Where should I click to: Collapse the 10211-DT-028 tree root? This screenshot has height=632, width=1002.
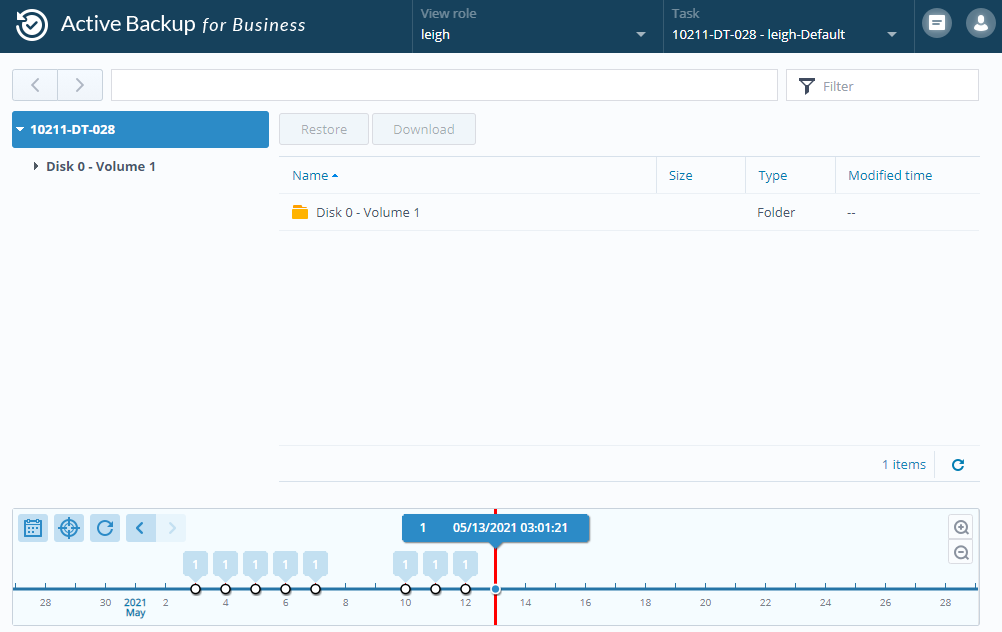20,129
